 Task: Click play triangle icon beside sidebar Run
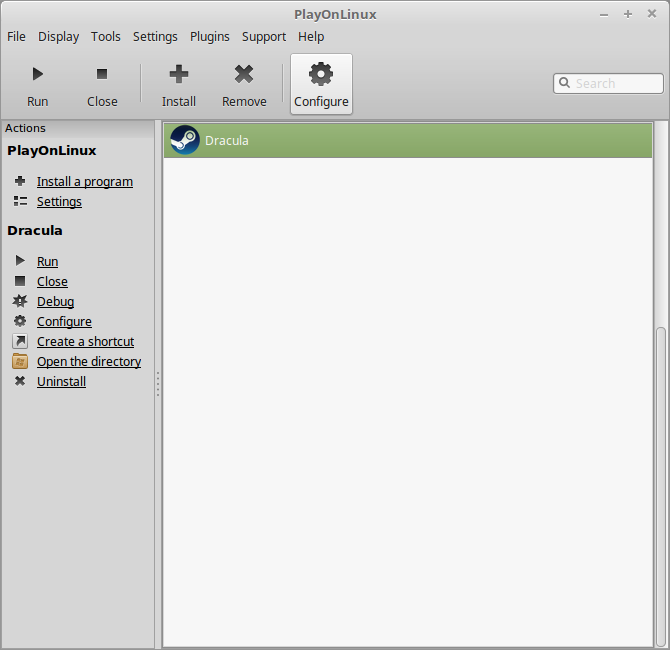click(x=20, y=261)
